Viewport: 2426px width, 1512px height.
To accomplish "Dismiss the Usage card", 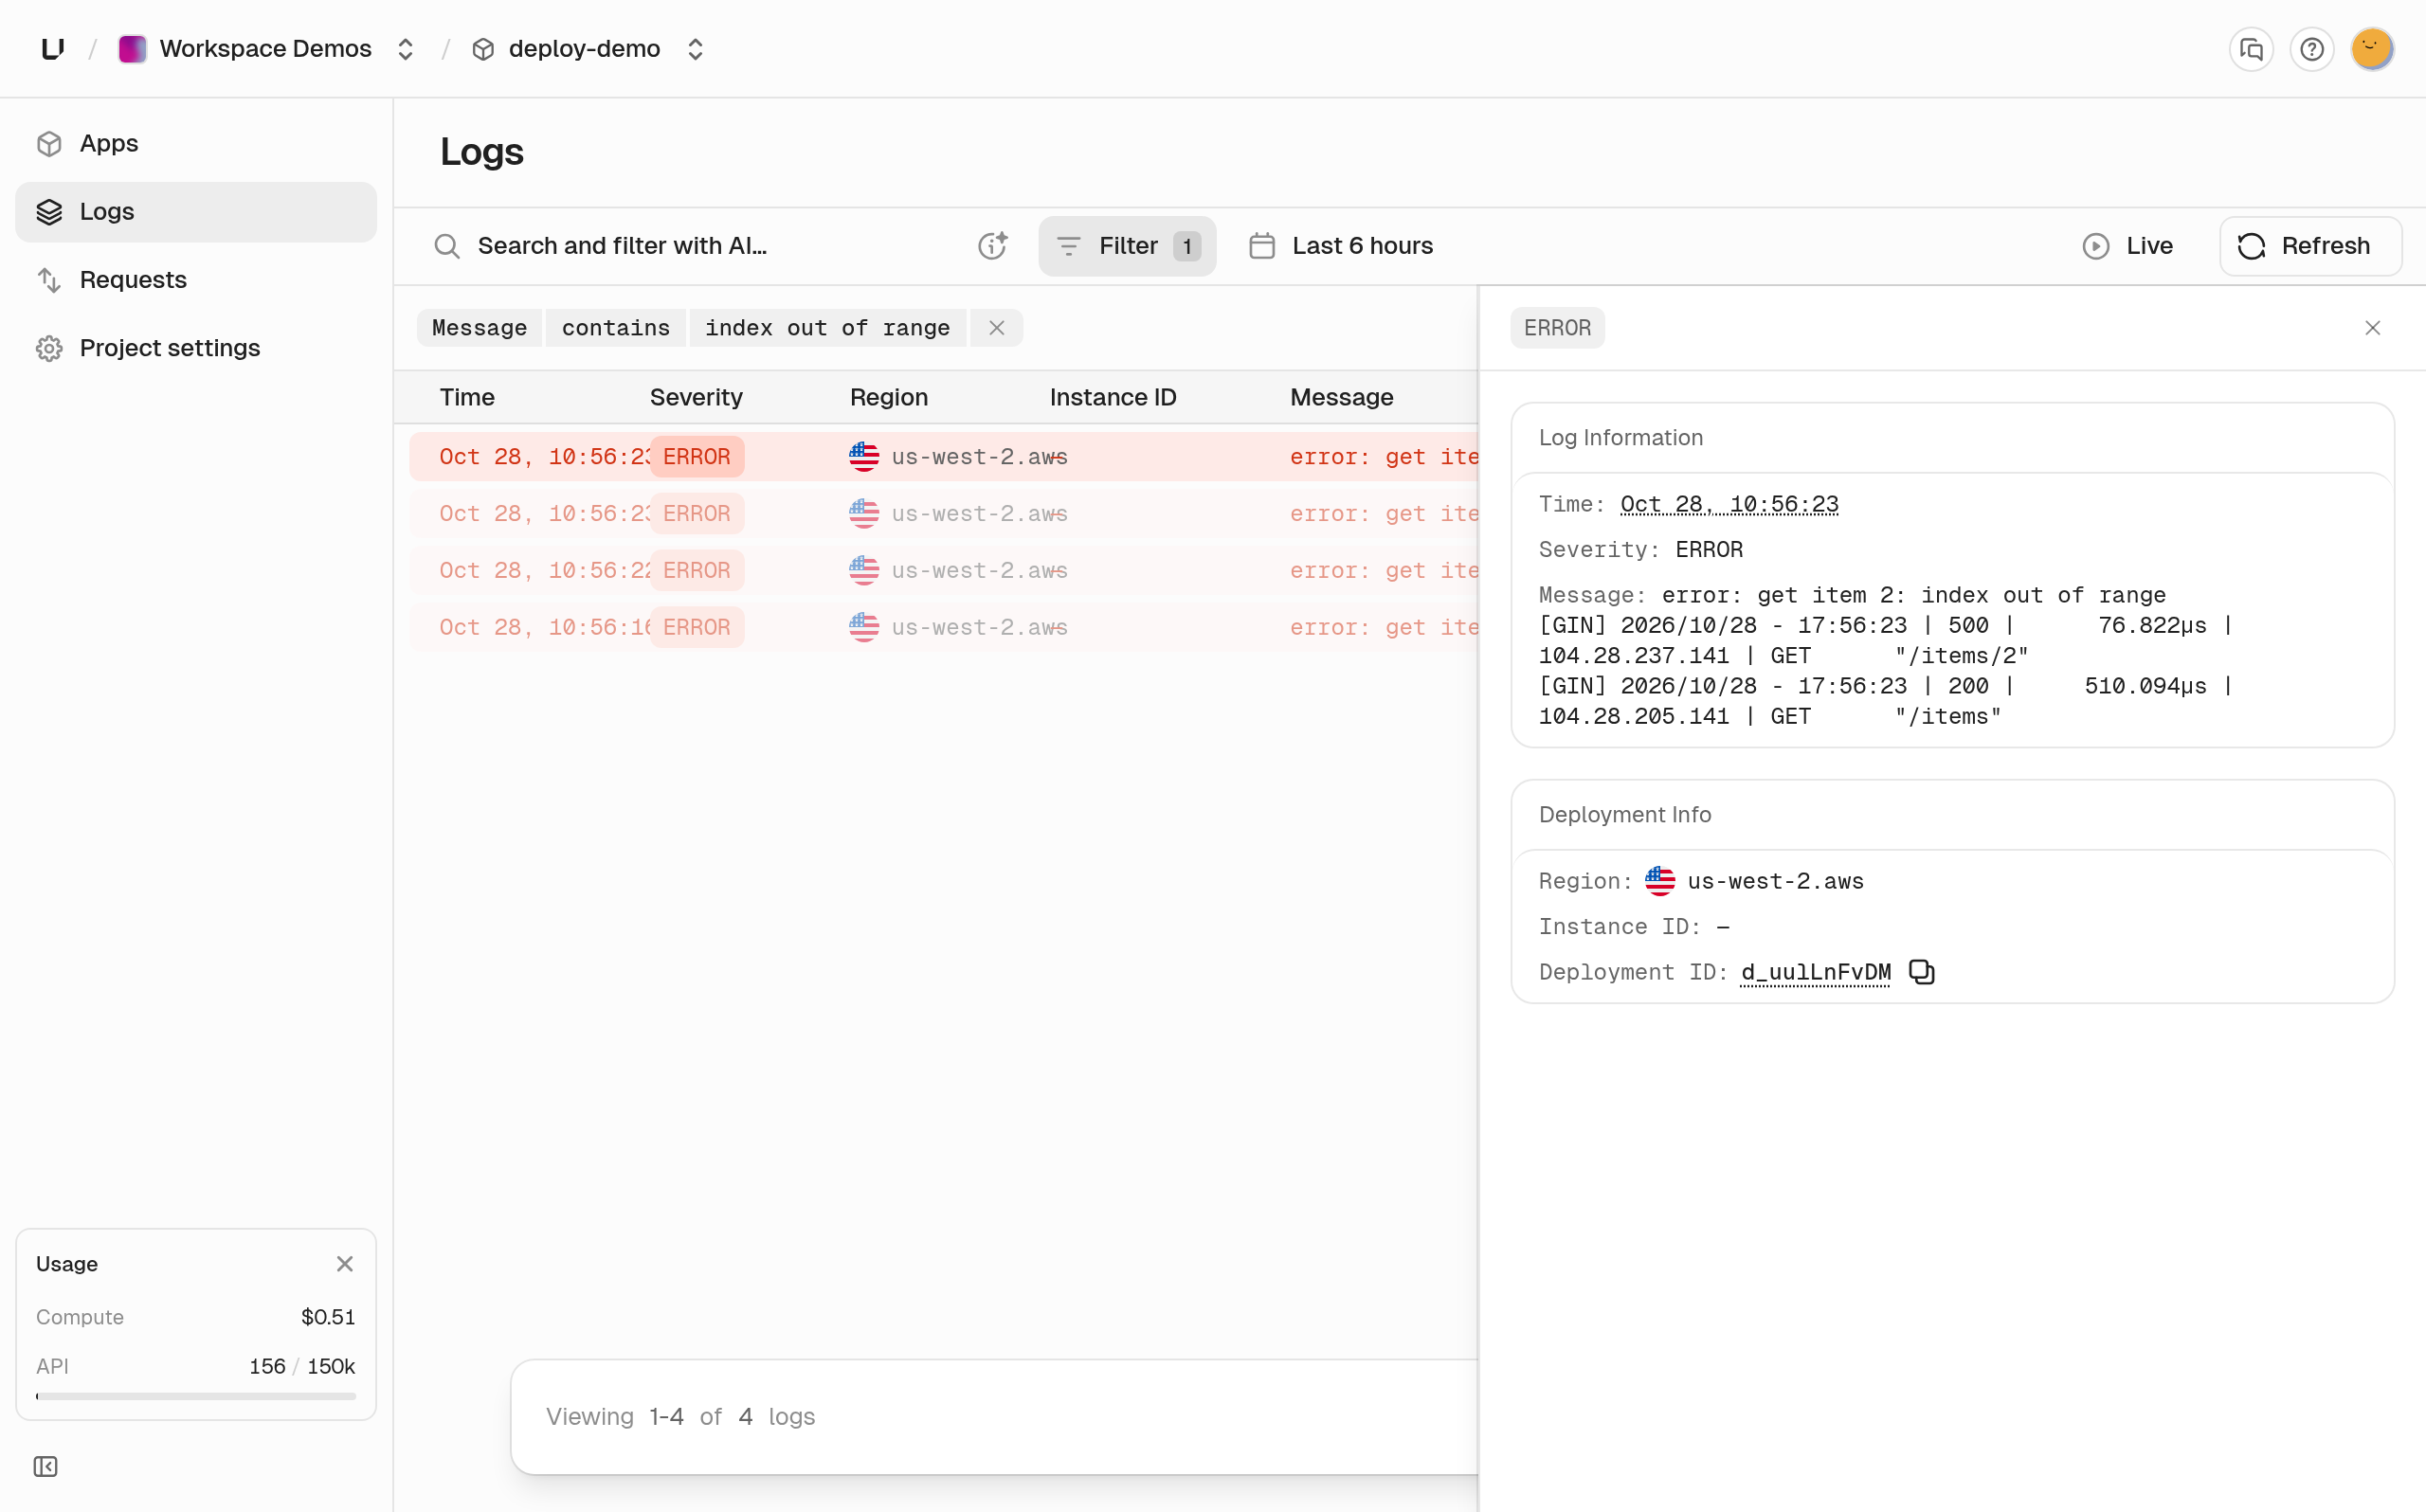I will [x=345, y=1264].
